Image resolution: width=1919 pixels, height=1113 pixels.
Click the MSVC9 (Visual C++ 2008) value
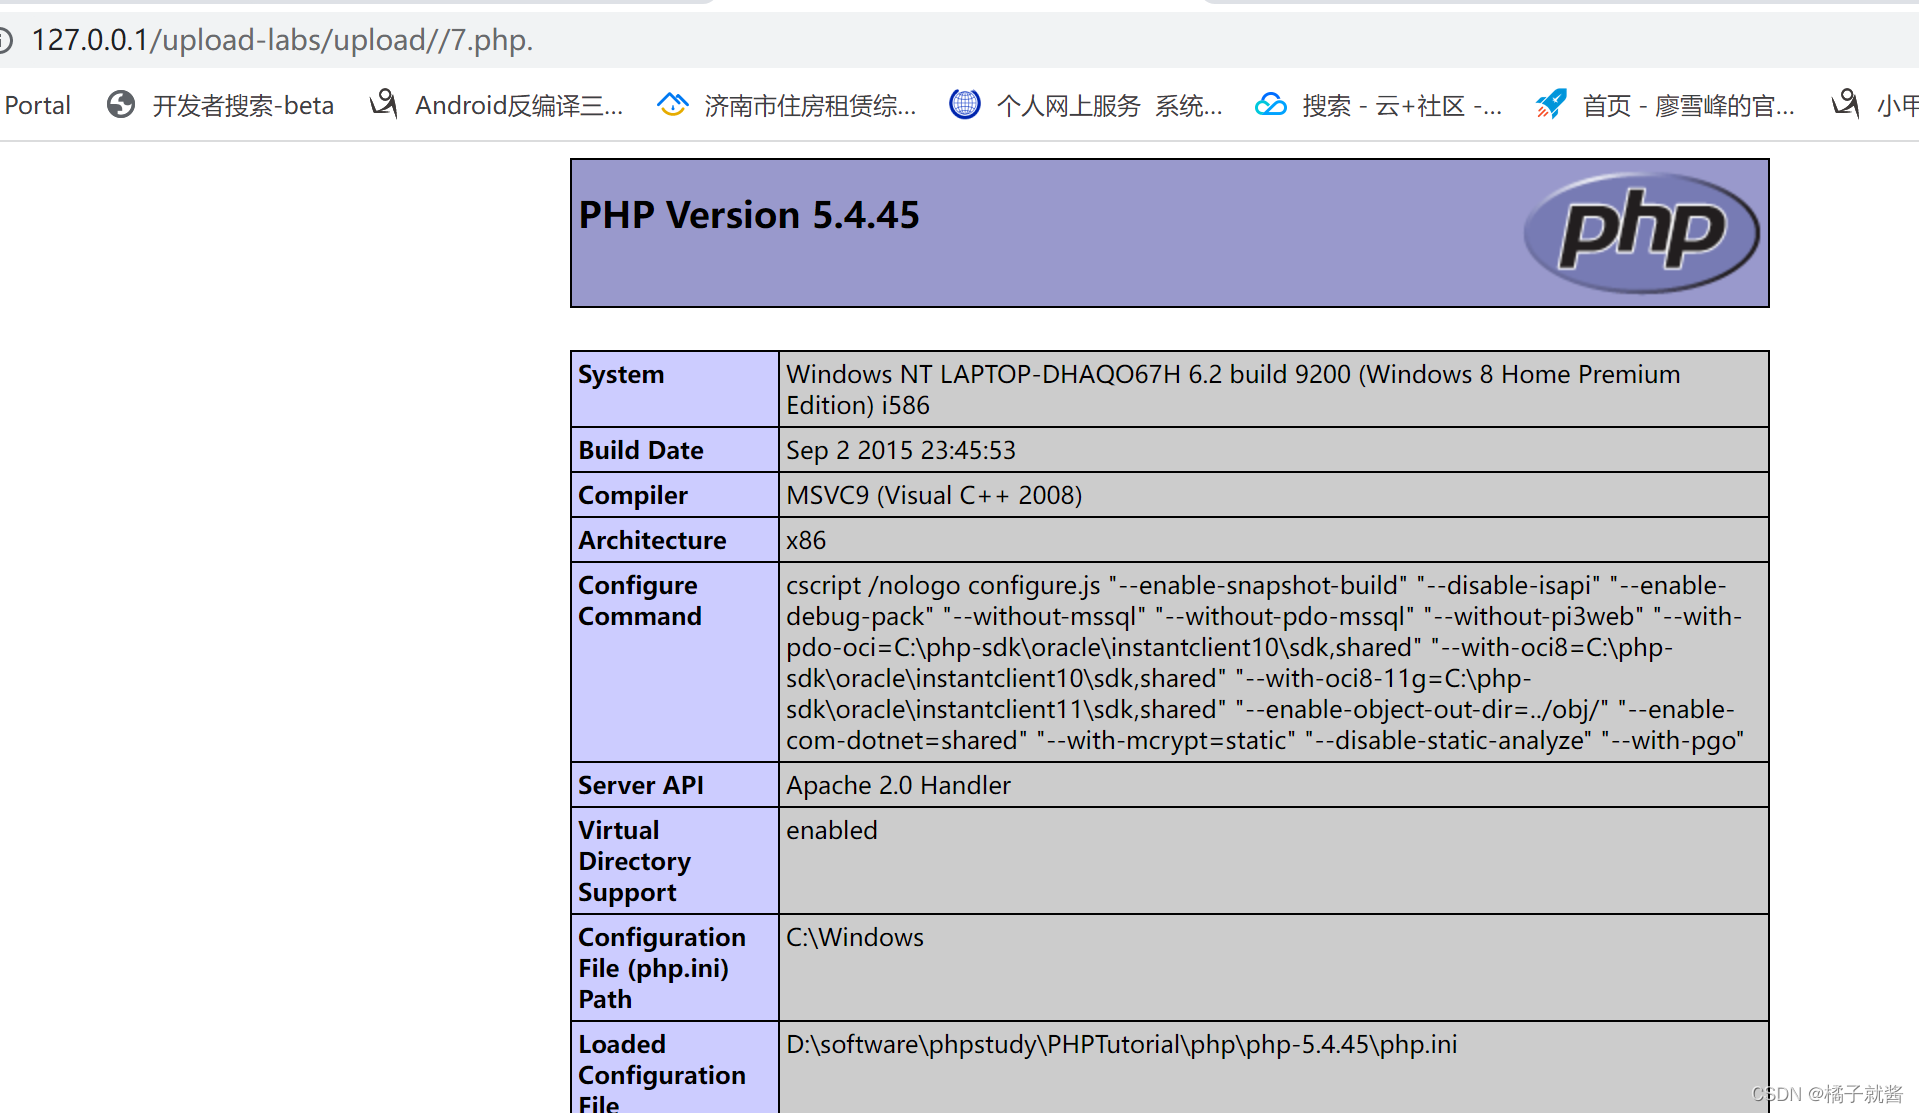pos(934,495)
